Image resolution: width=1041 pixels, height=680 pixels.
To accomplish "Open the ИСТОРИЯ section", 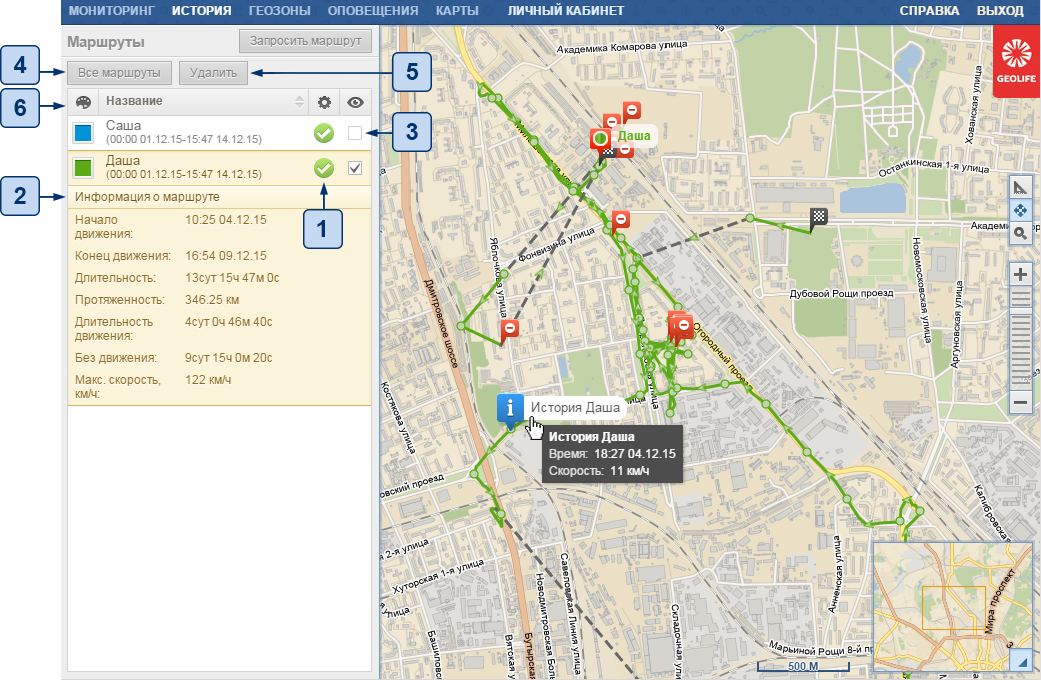I will (201, 11).
